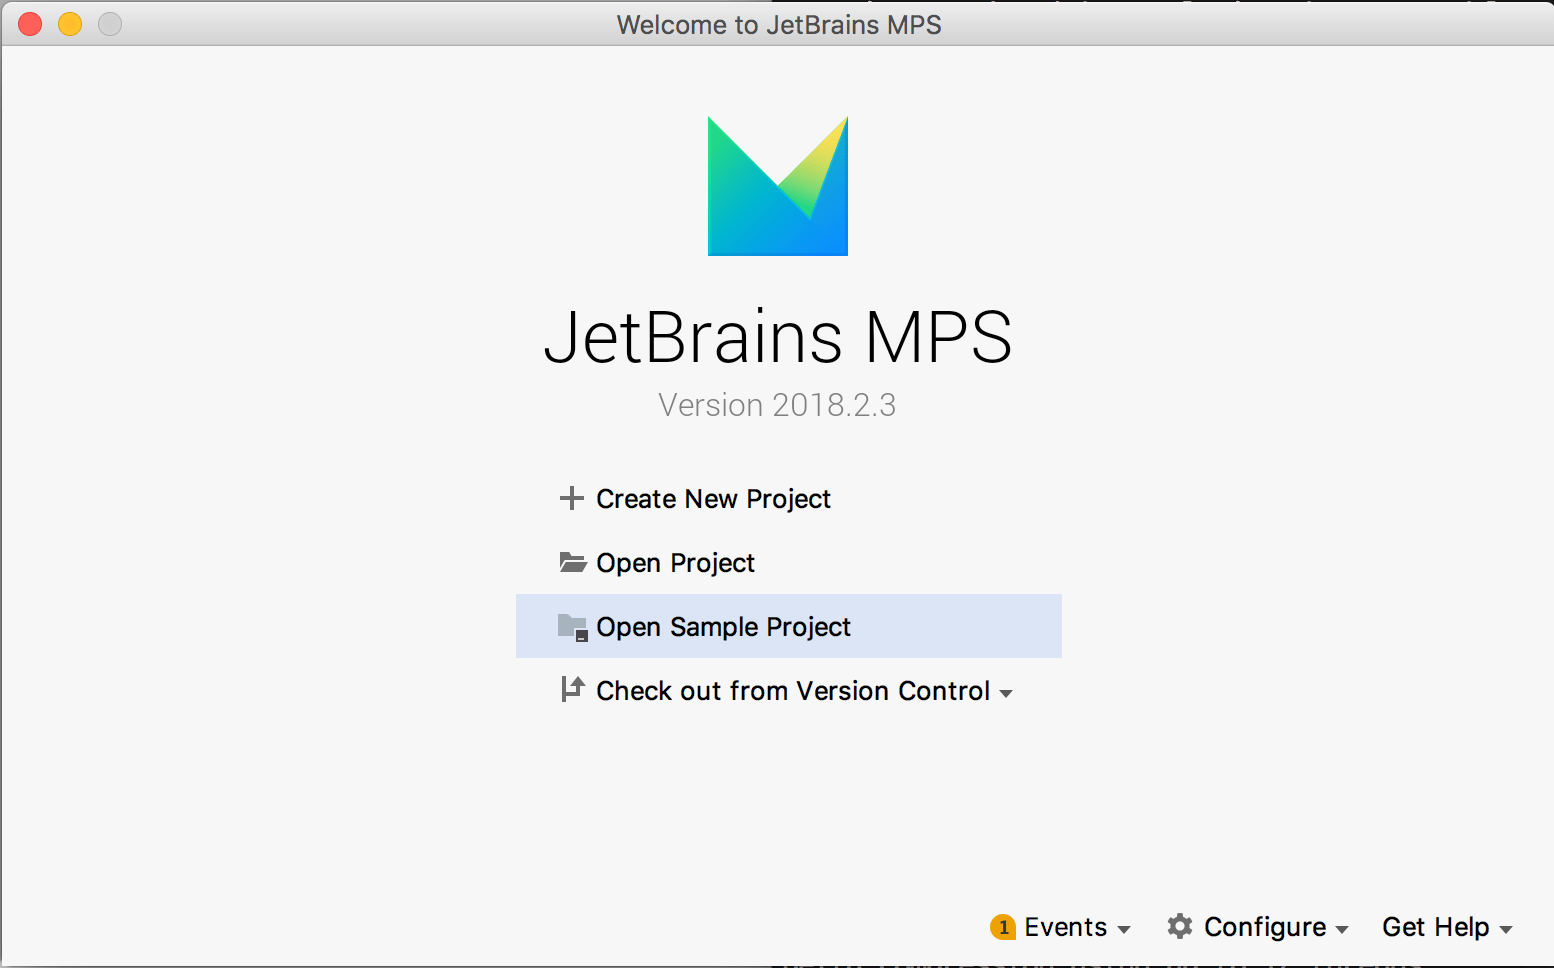1554x968 pixels.
Task: Select Open Sample Project
Action: click(x=723, y=626)
